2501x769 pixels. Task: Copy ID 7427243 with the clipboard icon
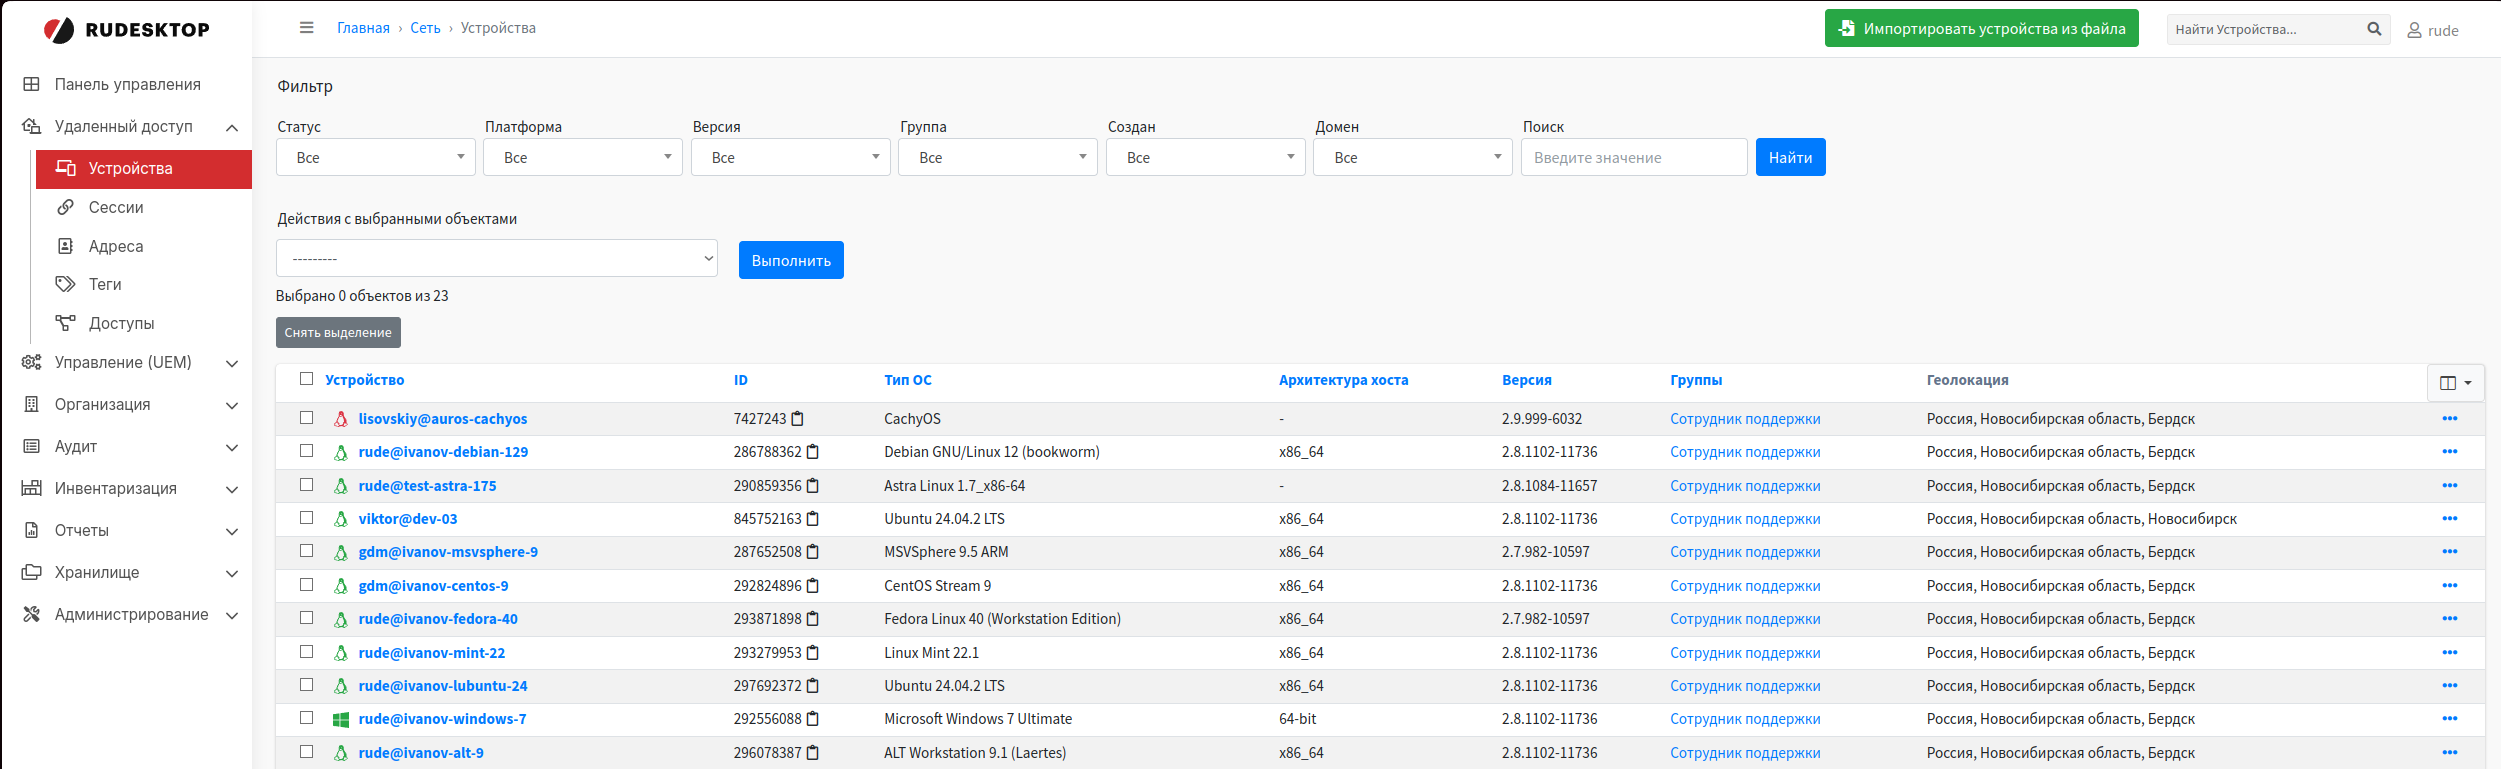pos(797,419)
